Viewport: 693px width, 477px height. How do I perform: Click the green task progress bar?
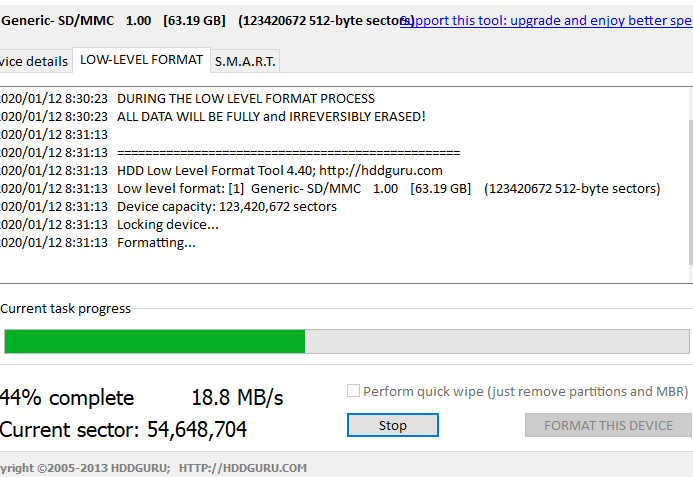(x=346, y=341)
